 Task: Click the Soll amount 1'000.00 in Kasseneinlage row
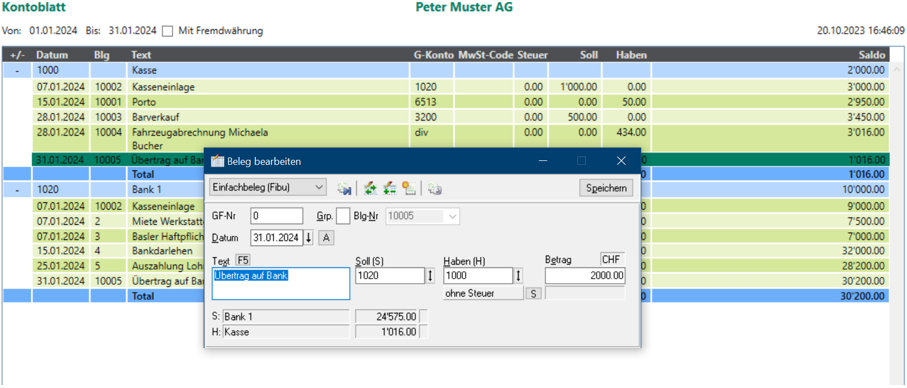pos(578,87)
